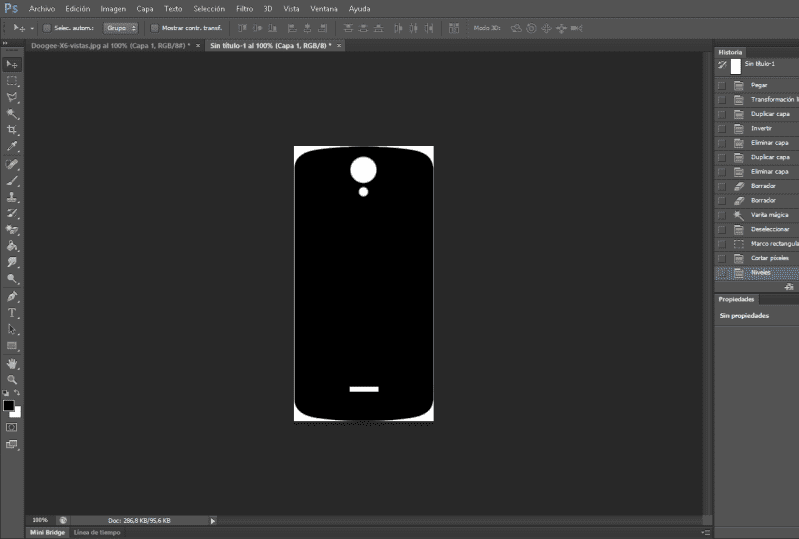Select the Magic Wand tool
799x539 pixels.
point(12,114)
